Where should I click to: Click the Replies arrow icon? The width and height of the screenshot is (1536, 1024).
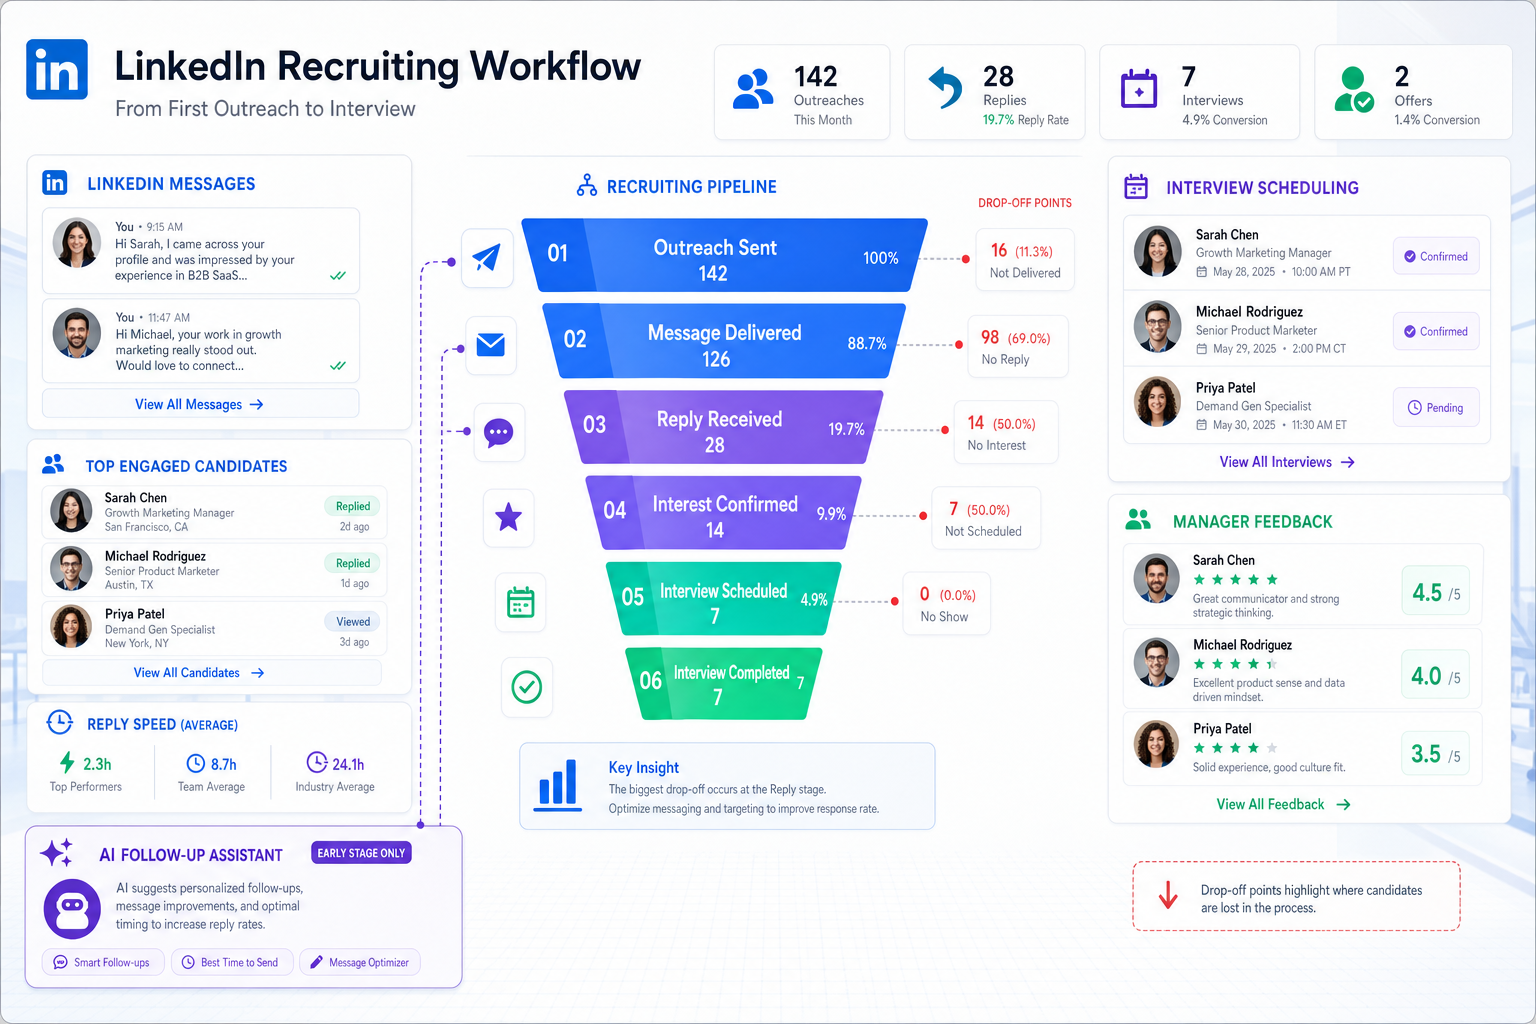click(x=945, y=87)
